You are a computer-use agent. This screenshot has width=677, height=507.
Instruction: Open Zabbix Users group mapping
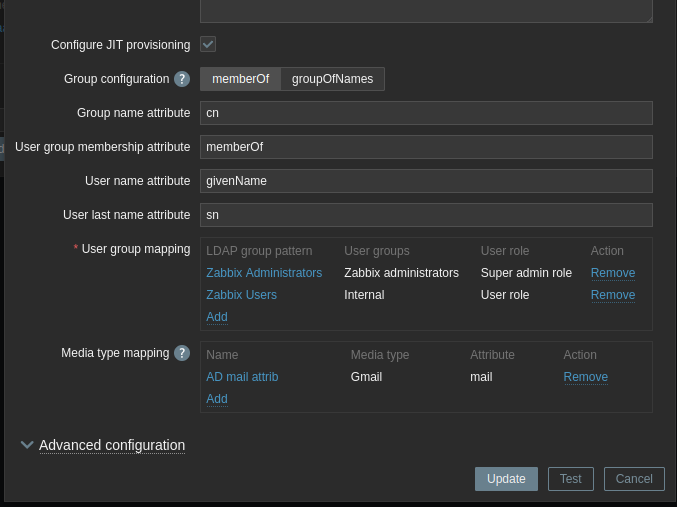tap(241, 295)
